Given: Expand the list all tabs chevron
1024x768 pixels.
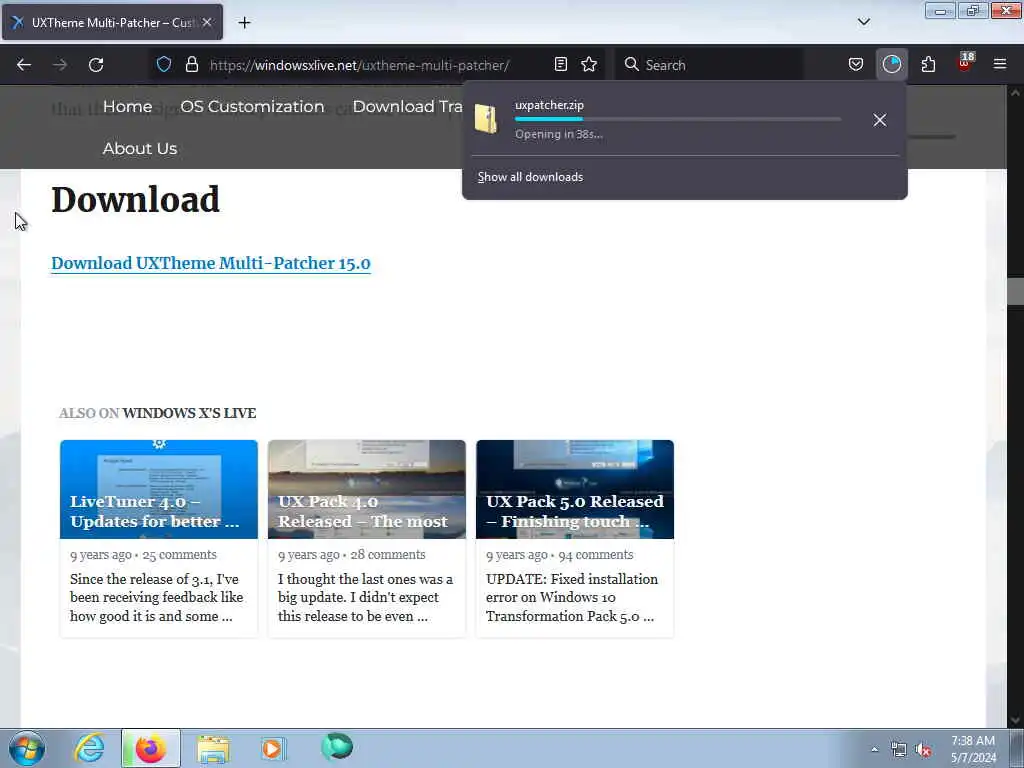Looking at the screenshot, I should 863,22.
